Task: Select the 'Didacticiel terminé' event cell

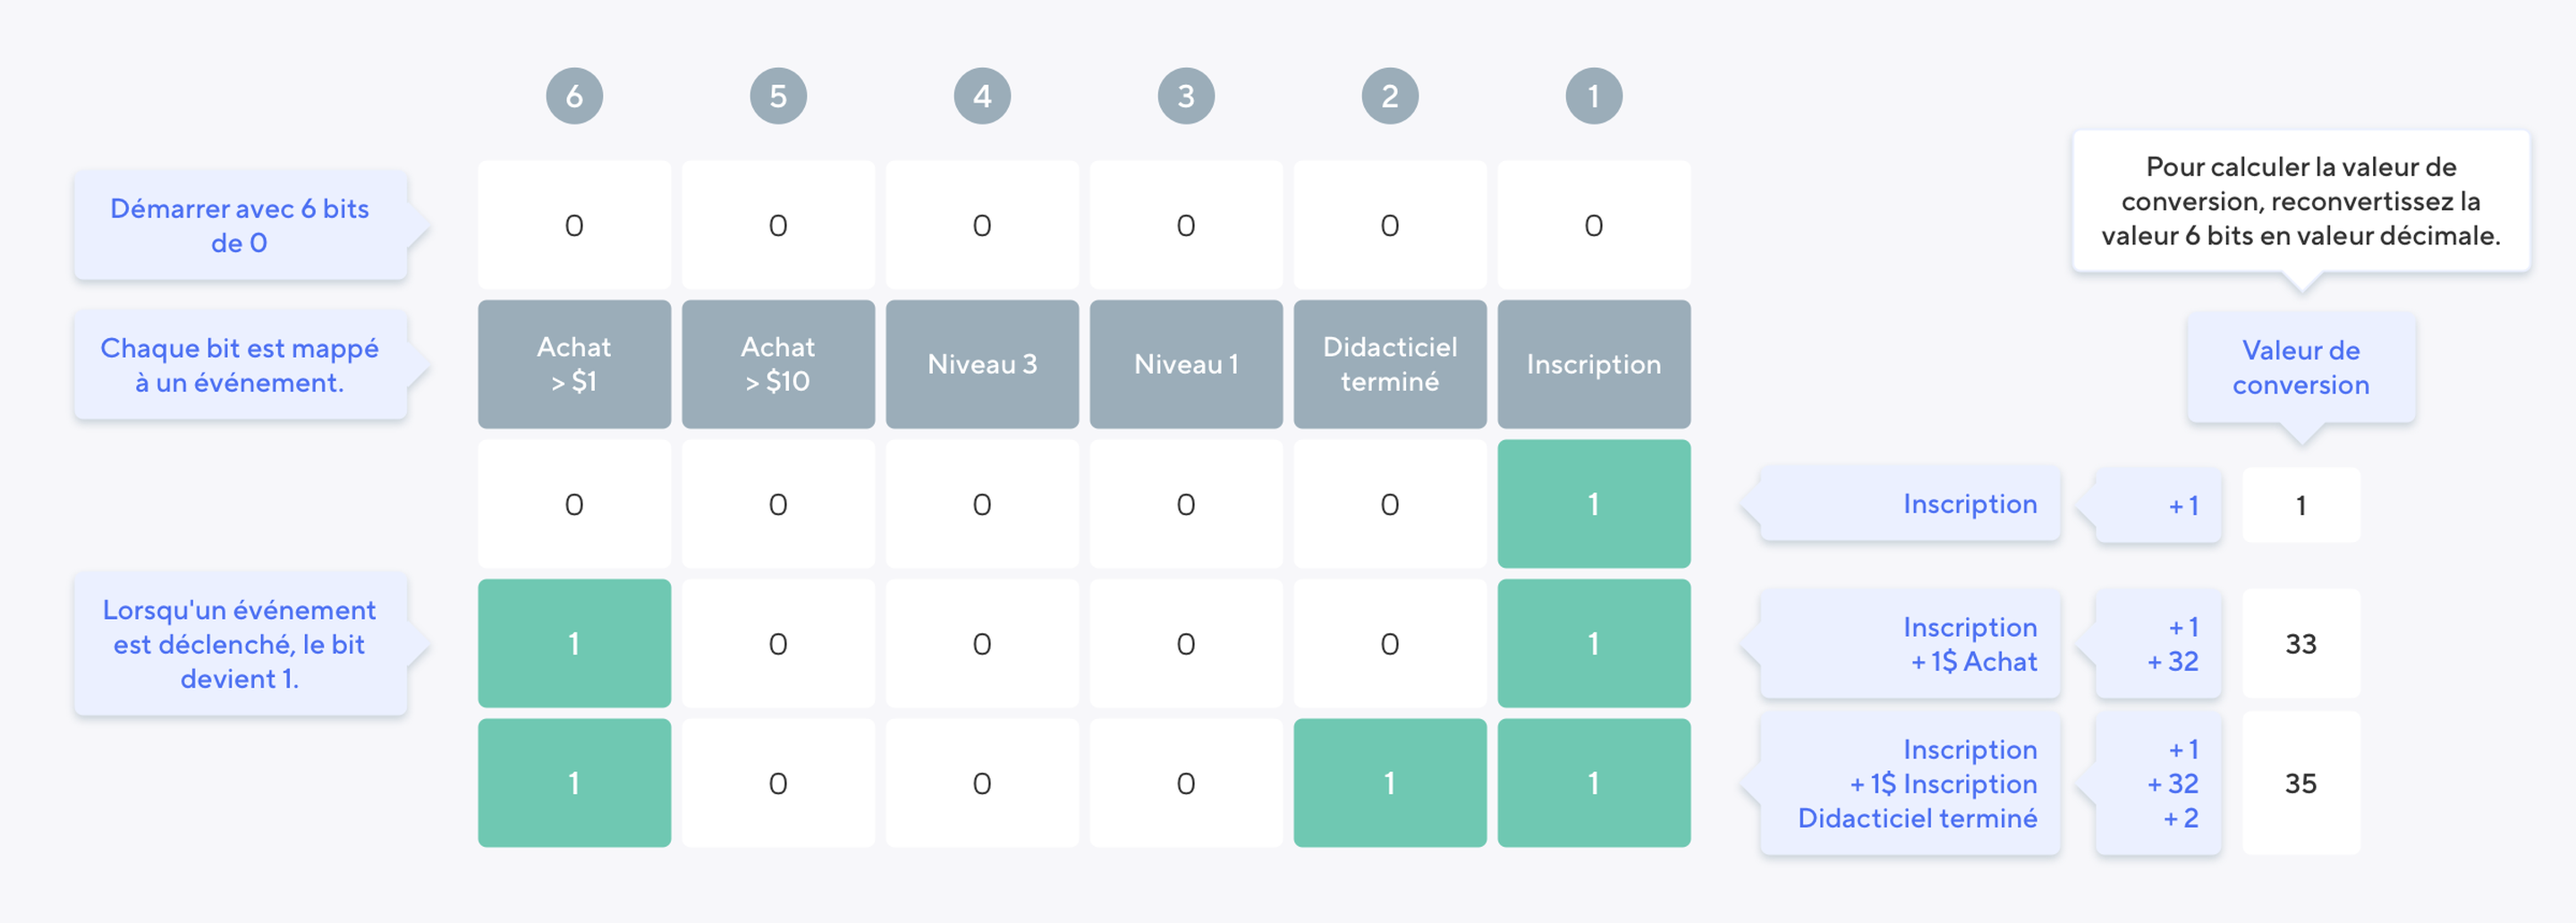Action: click(x=1390, y=364)
